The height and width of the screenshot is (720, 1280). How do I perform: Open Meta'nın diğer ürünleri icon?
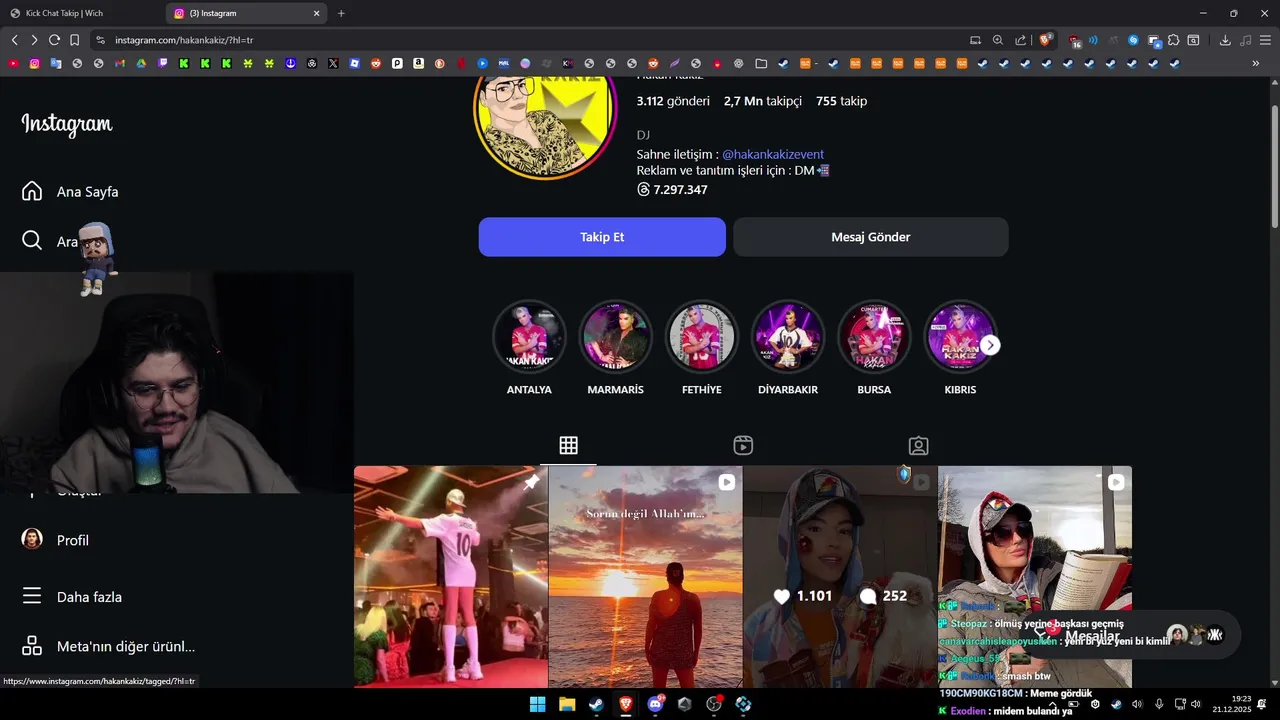32,646
